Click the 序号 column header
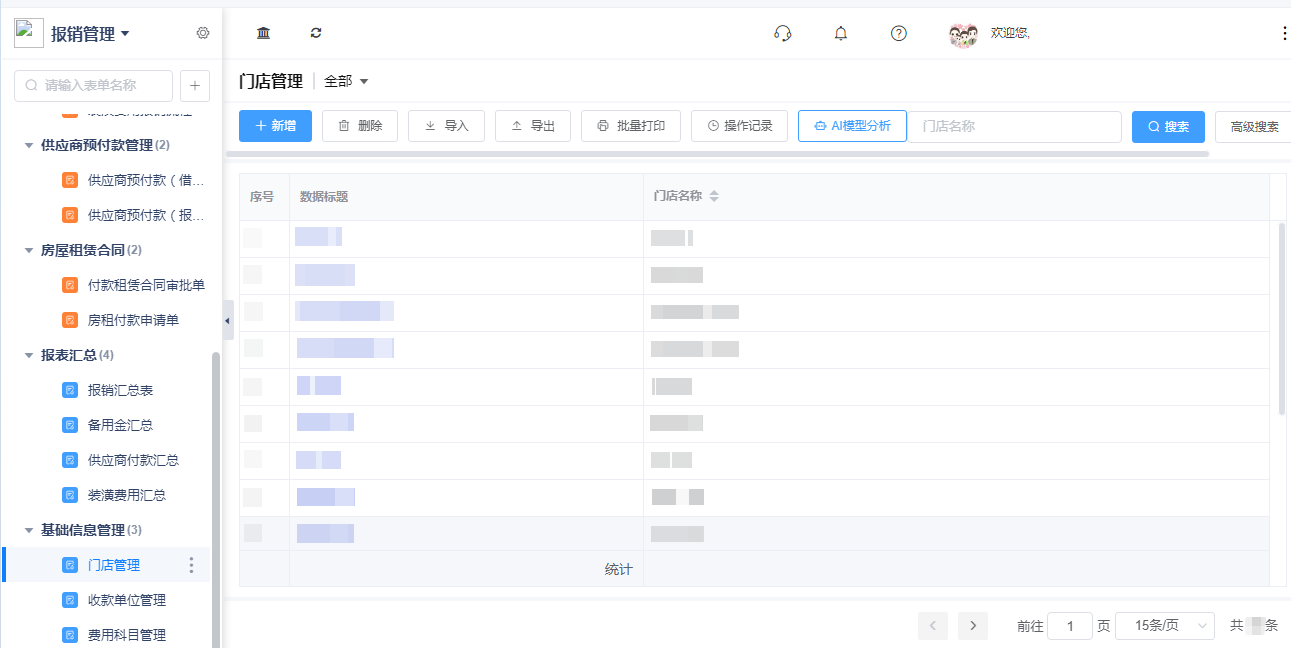 point(262,197)
